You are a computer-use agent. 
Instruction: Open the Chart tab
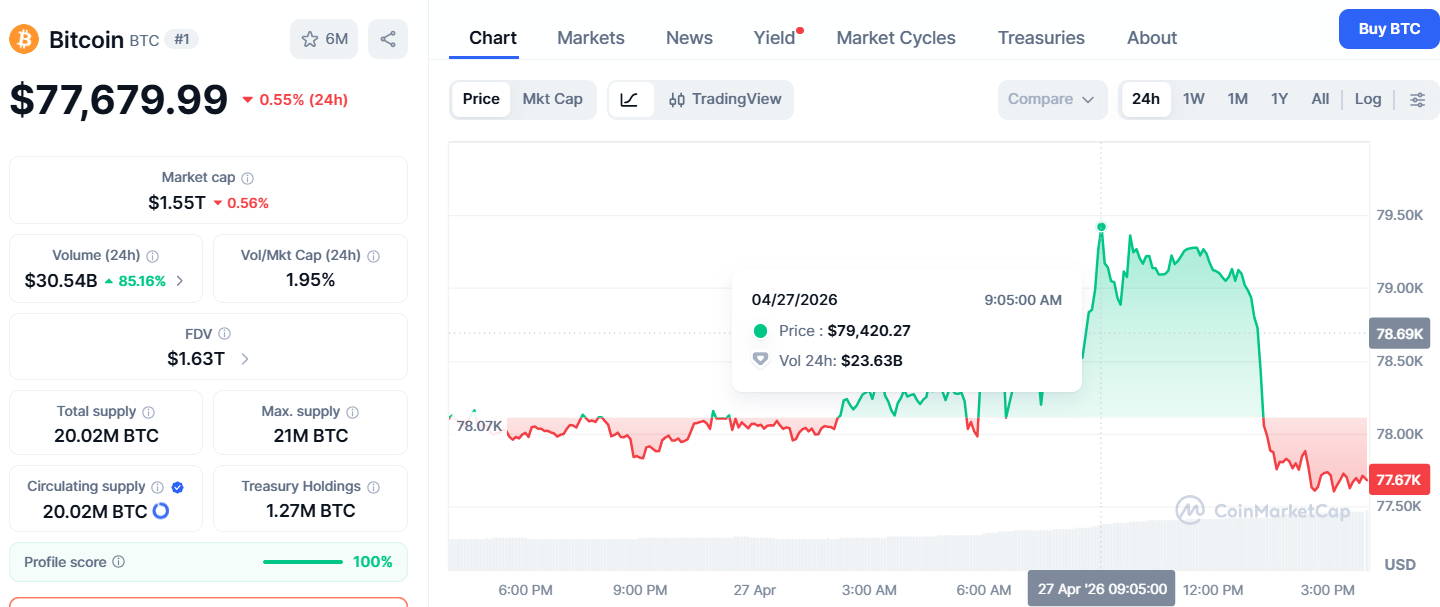point(493,38)
